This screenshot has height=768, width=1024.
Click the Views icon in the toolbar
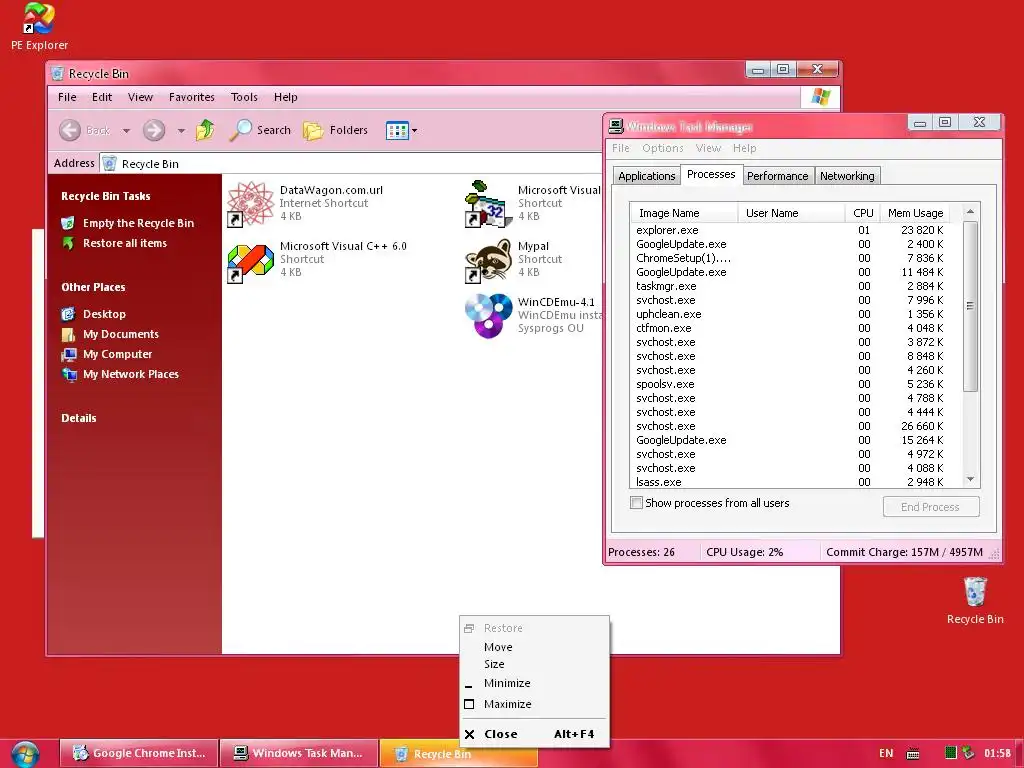397,131
